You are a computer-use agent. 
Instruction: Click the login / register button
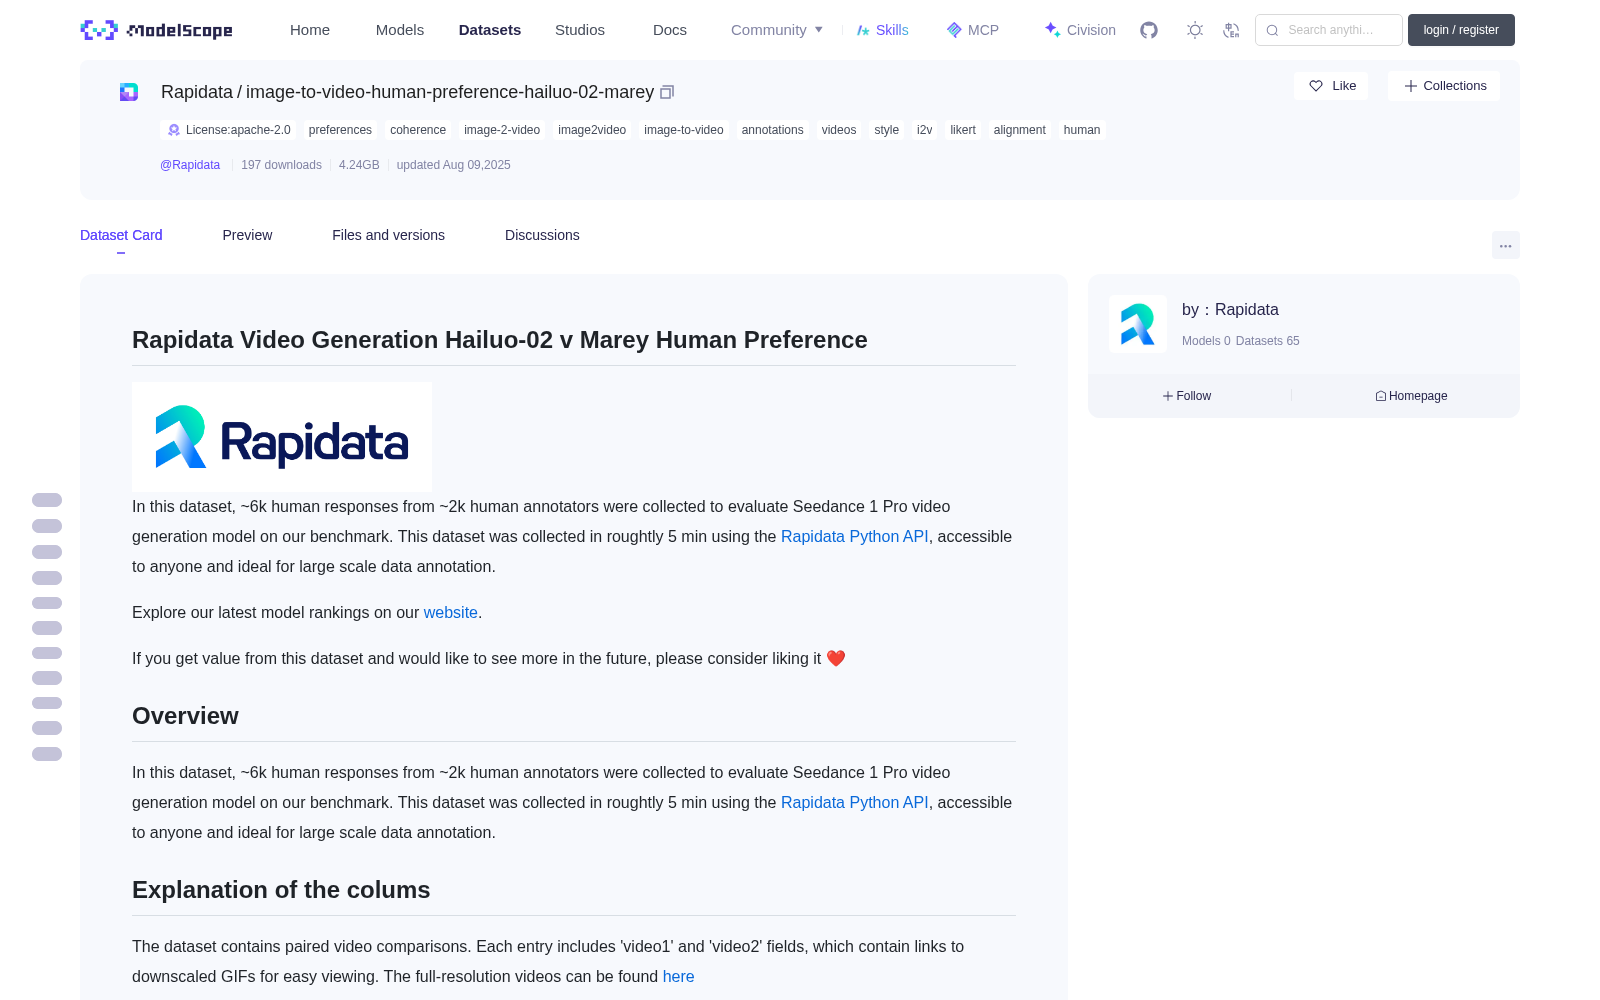coord(1461,30)
